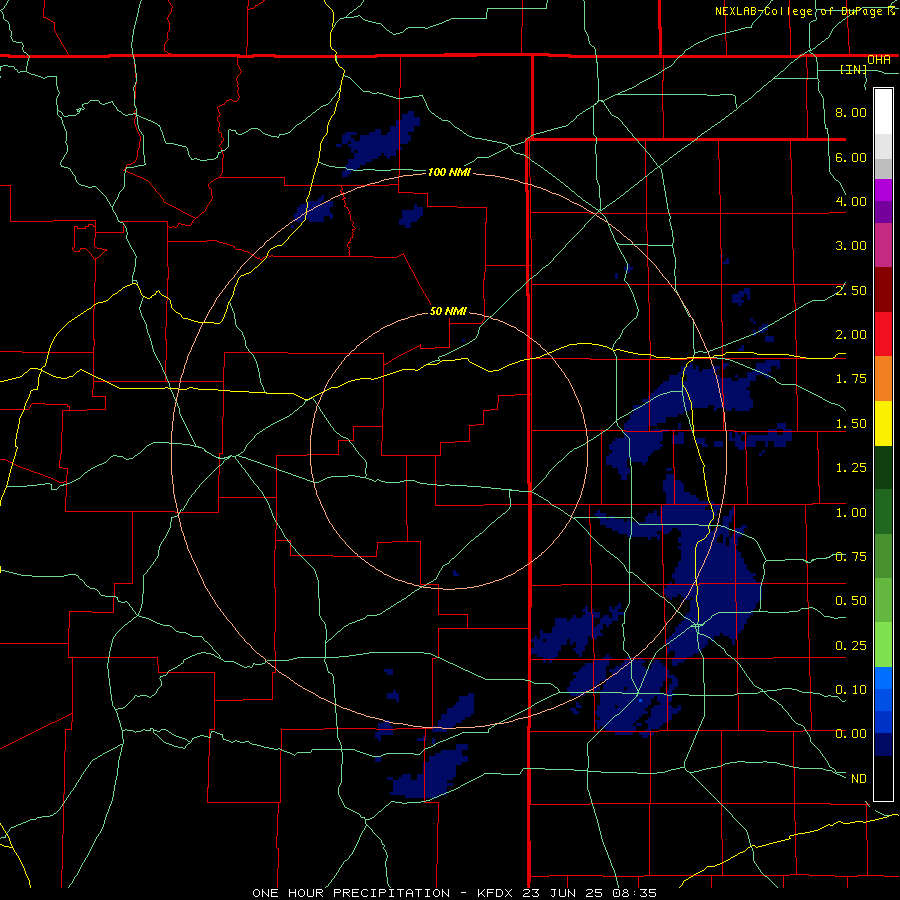The width and height of the screenshot is (900, 900).
Task: Click the 0.50 legend value
Action: tap(851, 601)
